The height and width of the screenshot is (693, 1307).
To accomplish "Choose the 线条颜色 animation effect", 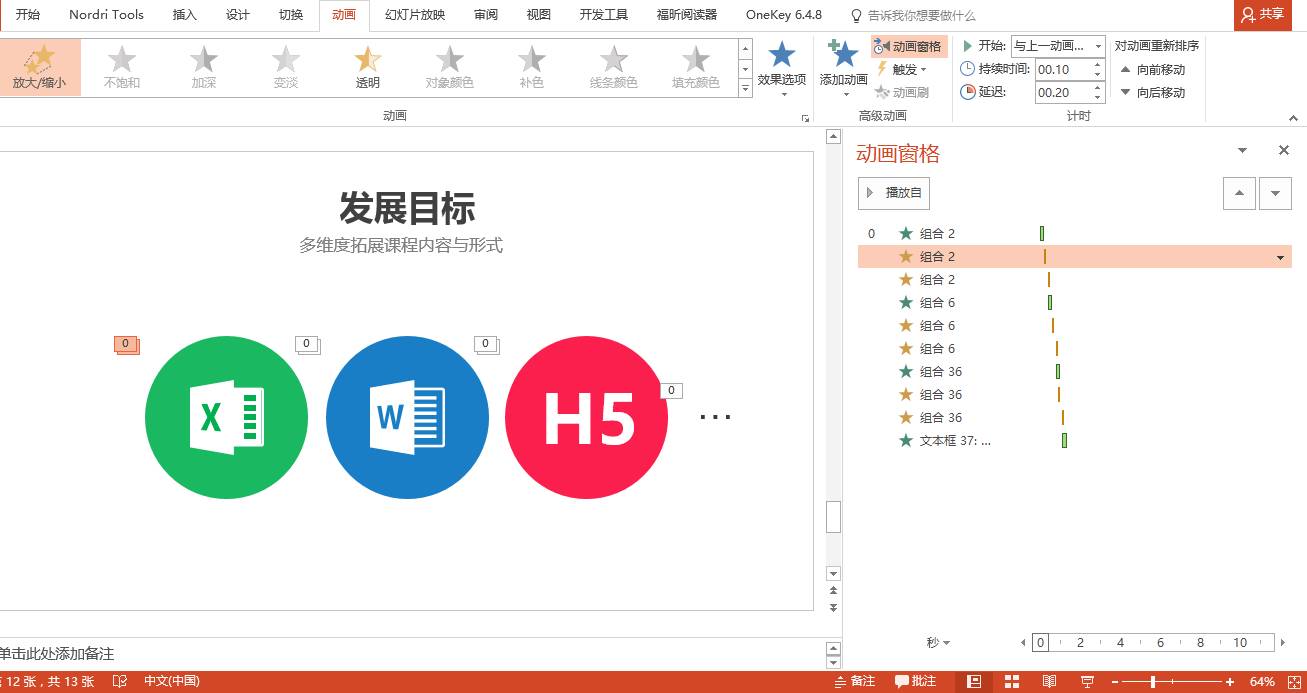I will pyautogui.click(x=614, y=67).
